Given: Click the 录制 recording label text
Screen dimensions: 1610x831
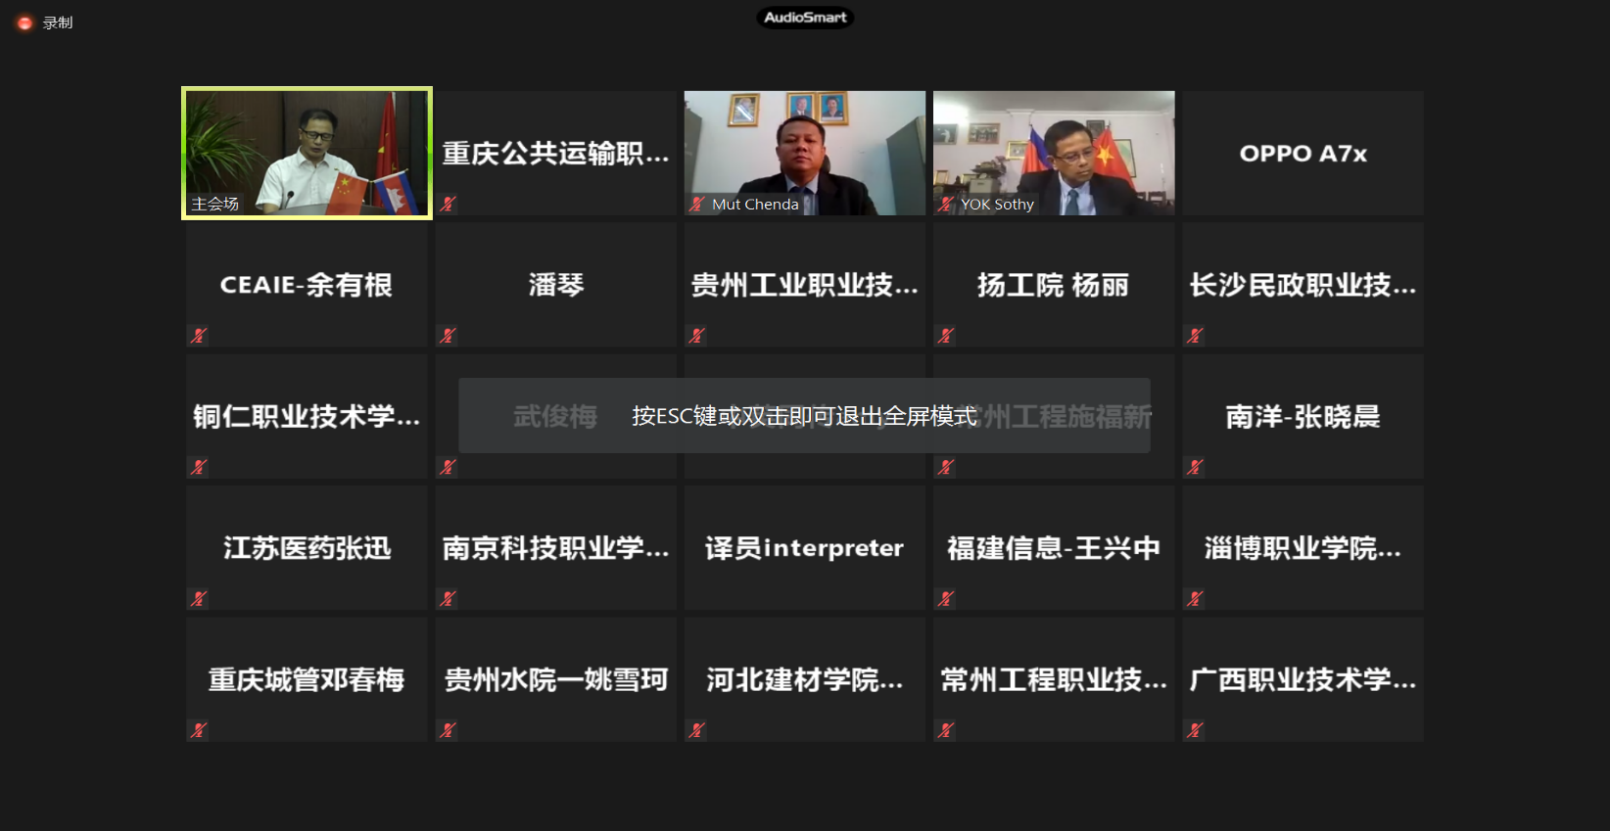Looking at the screenshot, I should click(58, 22).
